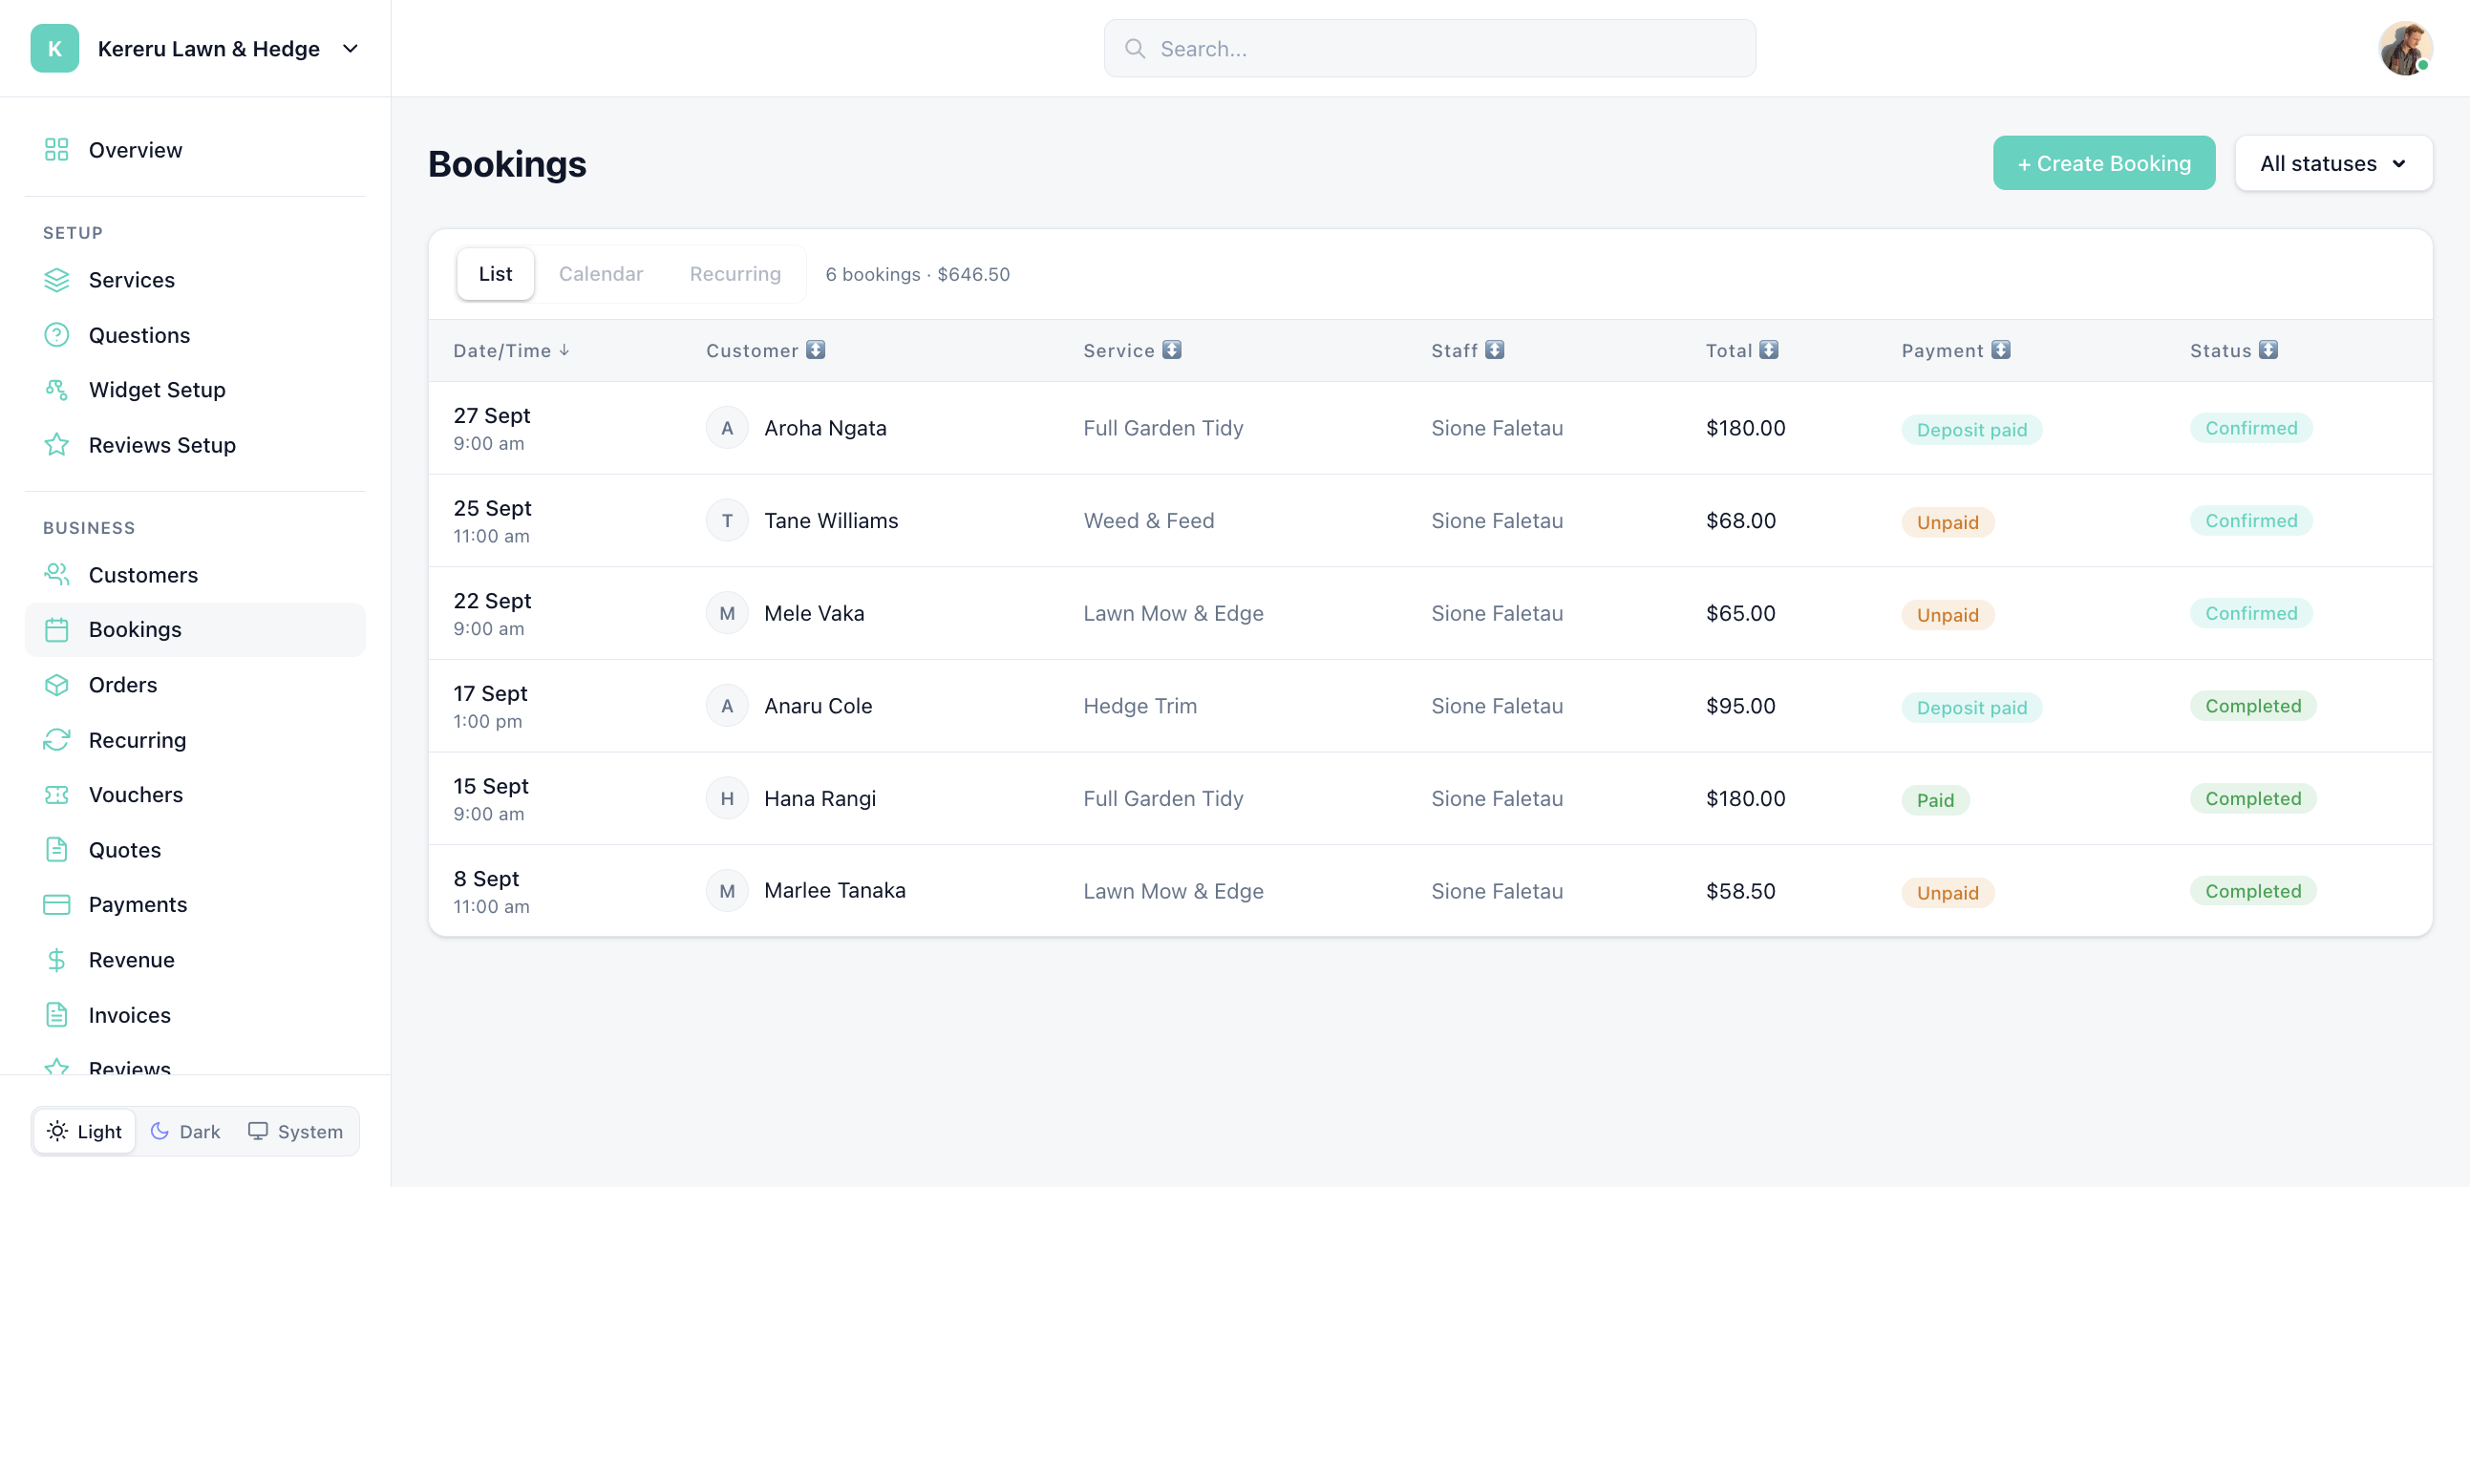2470x1484 pixels.
Task: Click the Unpaid badge for Mele Vaka
Action: [x=1947, y=615]
